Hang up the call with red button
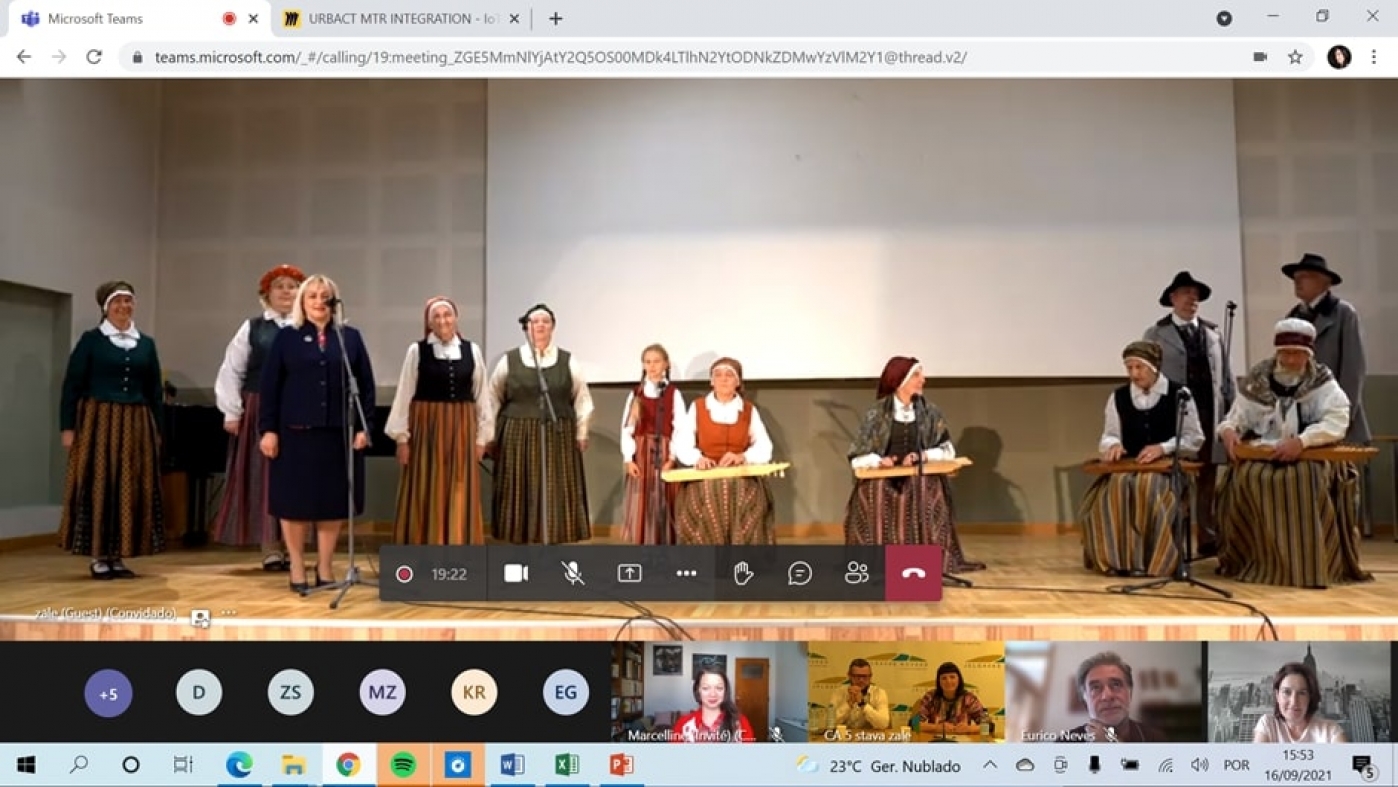Viewport: 1398px width, 787px height. [x=913, y=573]
